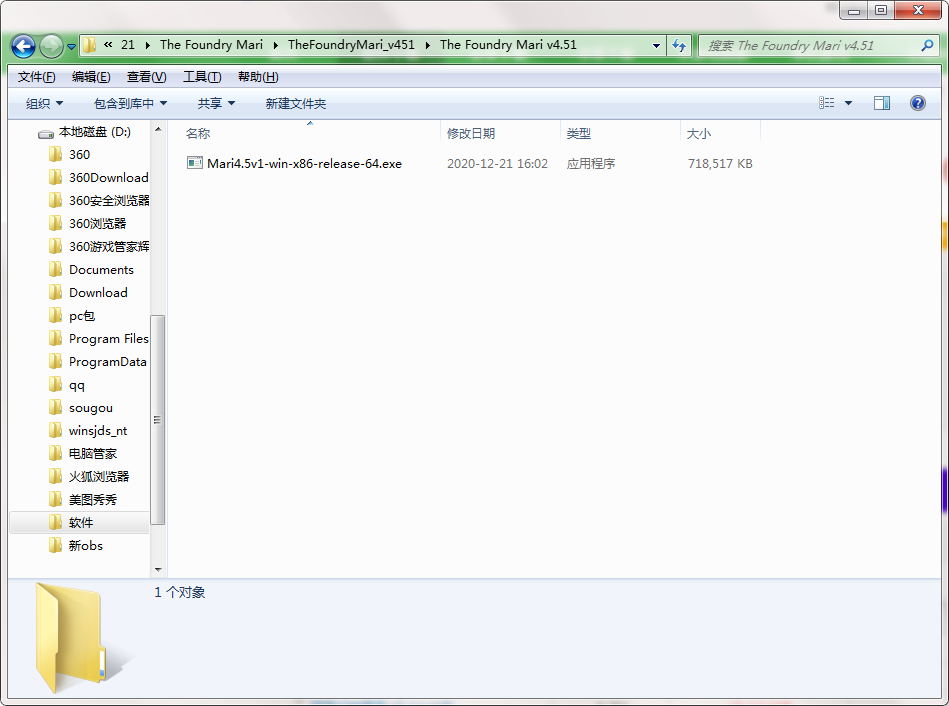Viewport: 949px width, 706px height.
Task: Open the 帮助(H) menu
Action: pyautogui.click(x=258, y=77)
